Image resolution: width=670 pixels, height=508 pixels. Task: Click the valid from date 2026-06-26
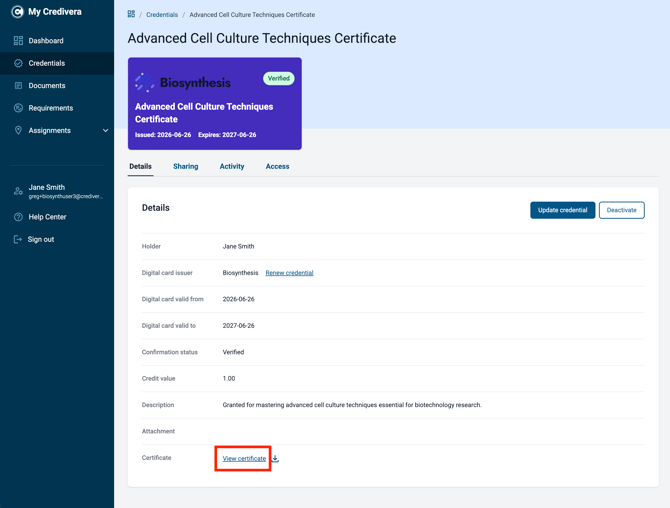(x=238, y=300)
